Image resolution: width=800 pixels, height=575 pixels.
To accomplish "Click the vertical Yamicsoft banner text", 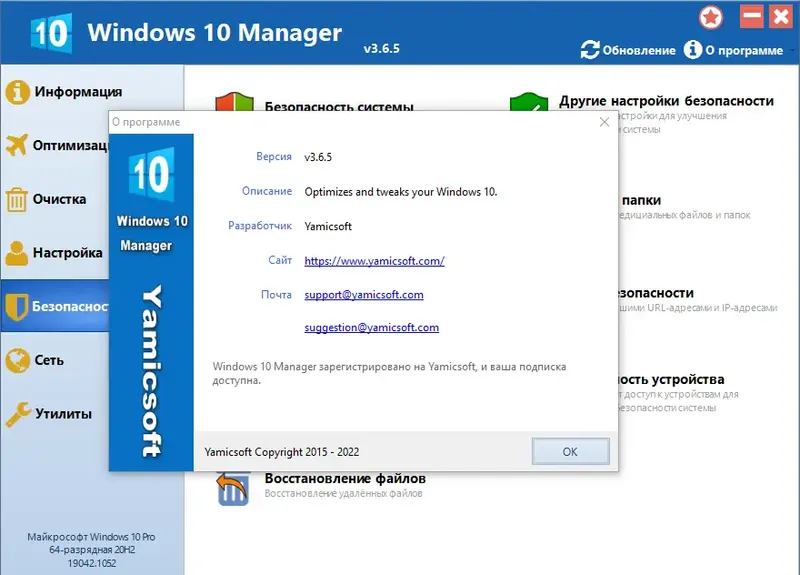I will coord(152,371).
